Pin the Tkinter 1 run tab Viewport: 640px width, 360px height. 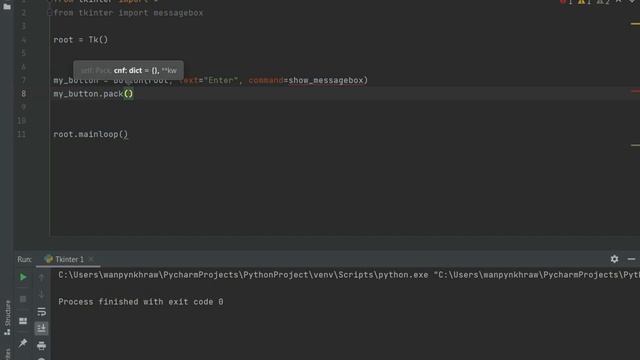click(23, 343)
